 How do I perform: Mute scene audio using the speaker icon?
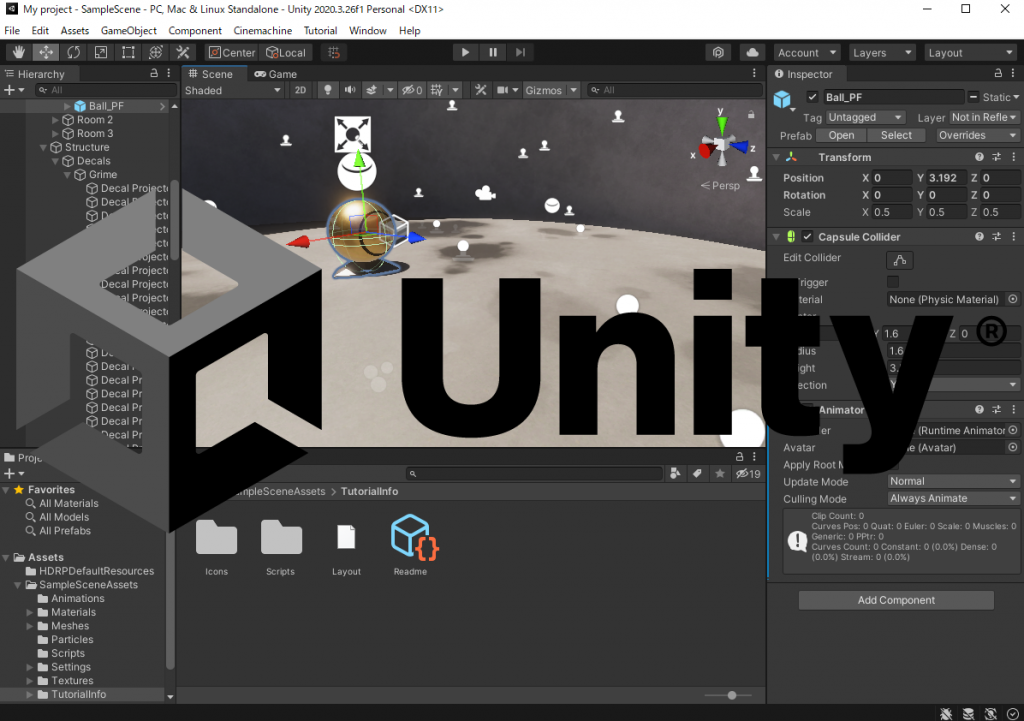tap(350, 90)
